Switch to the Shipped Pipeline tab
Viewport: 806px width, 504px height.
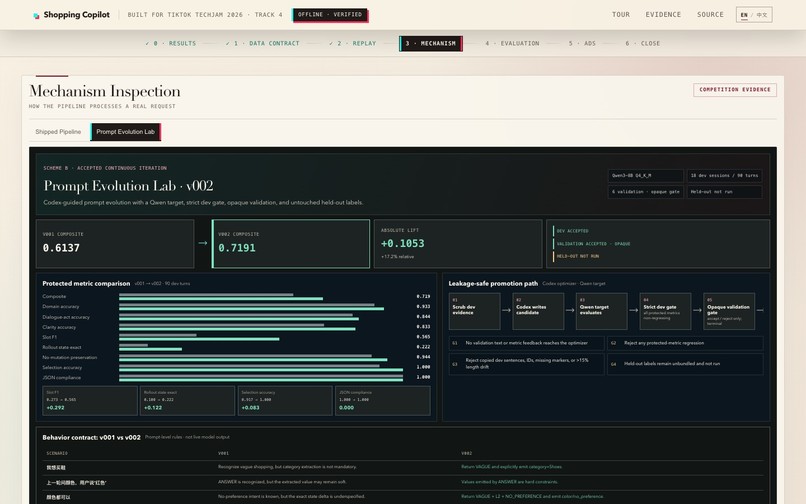point(58,132)
